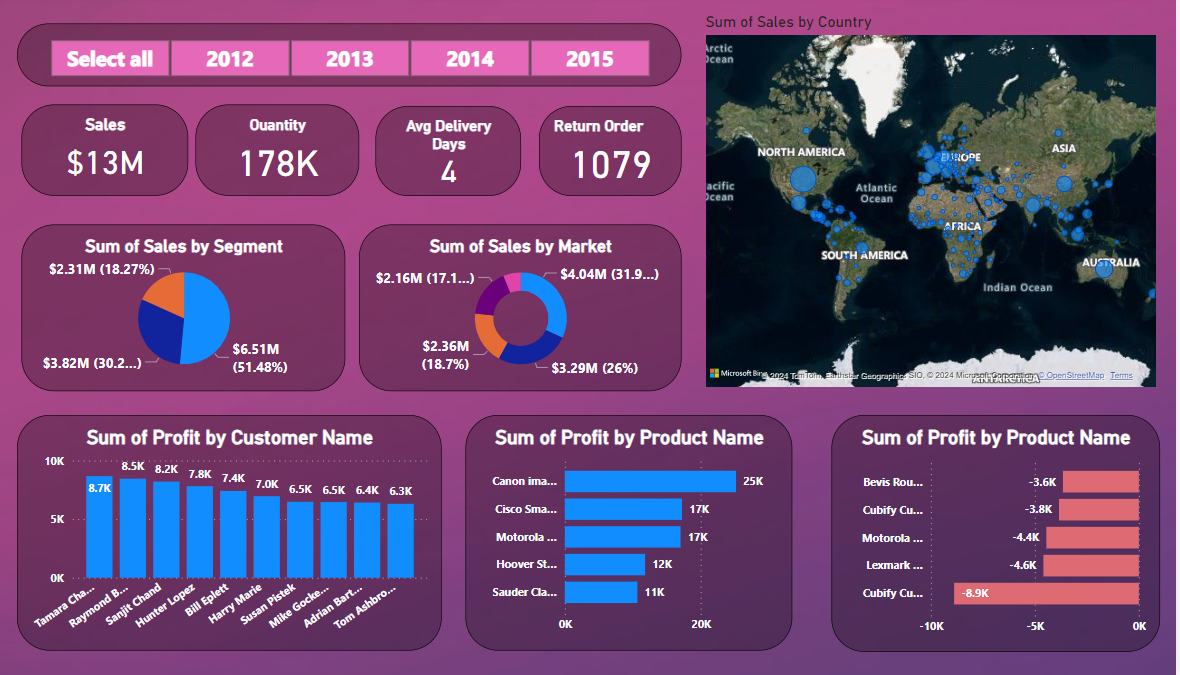Select the Canon 25K profit bar
The height and width of the screenshot is (675, 1180).
point(650,481)
